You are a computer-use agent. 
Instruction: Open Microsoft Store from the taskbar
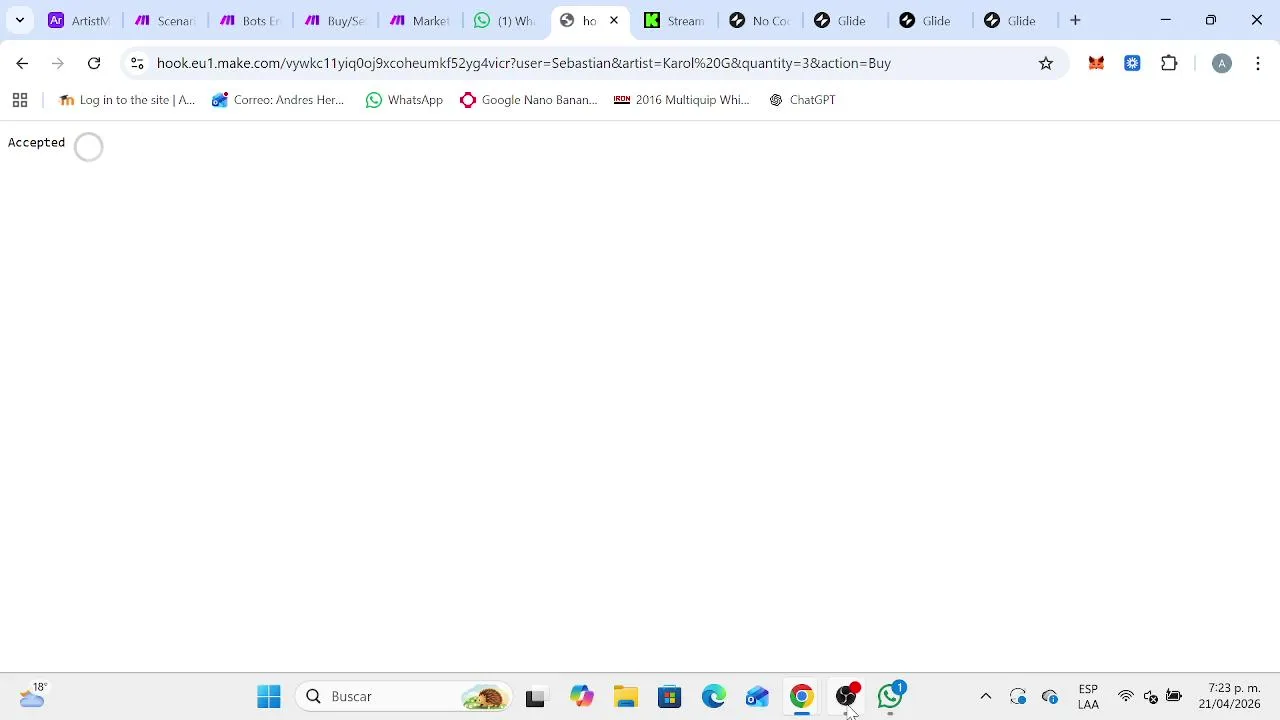(x=670, y=696)
